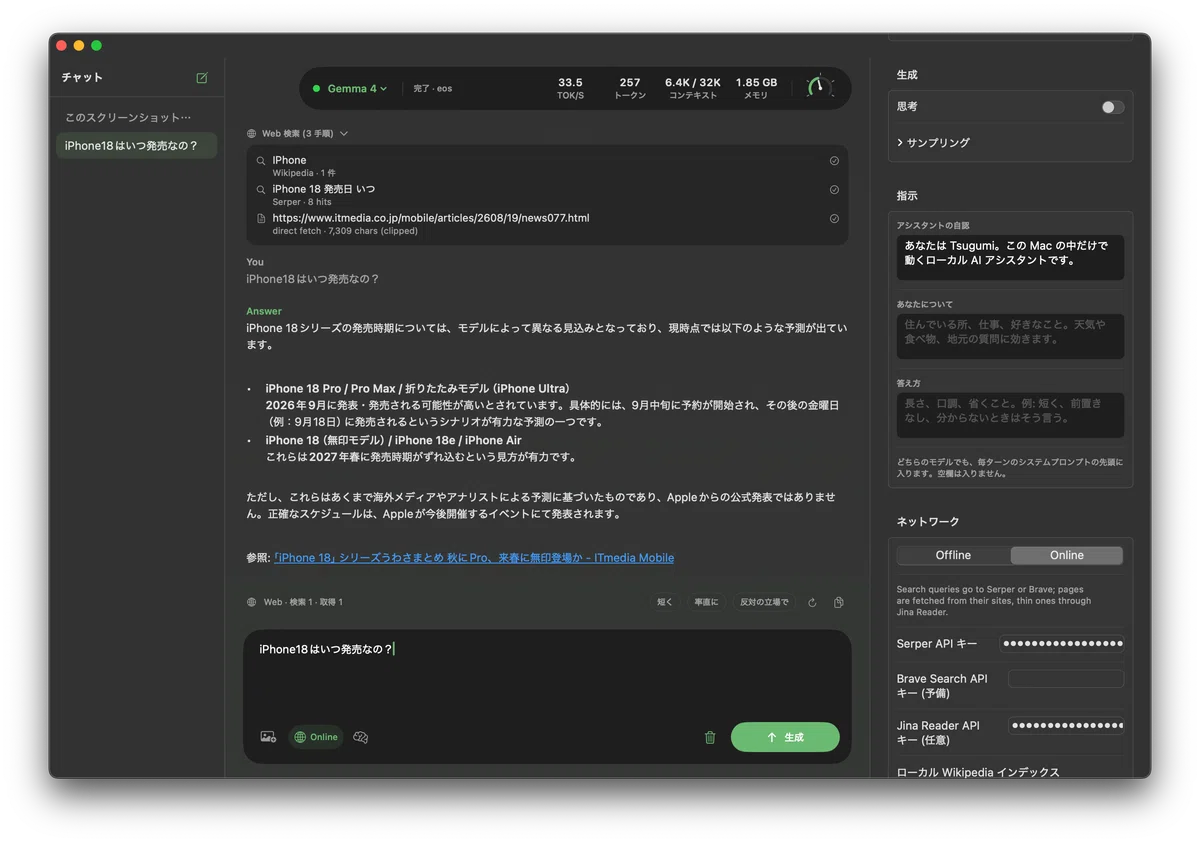Click the brain thinking icon in input box
The width and height of the screenshot is (1200, 843).
click(361, 737)
